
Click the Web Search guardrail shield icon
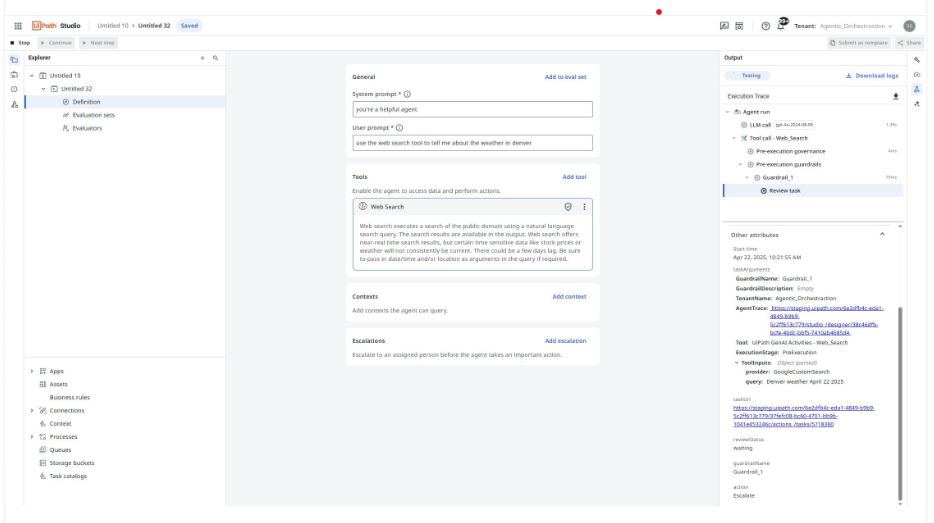[568, 206]
